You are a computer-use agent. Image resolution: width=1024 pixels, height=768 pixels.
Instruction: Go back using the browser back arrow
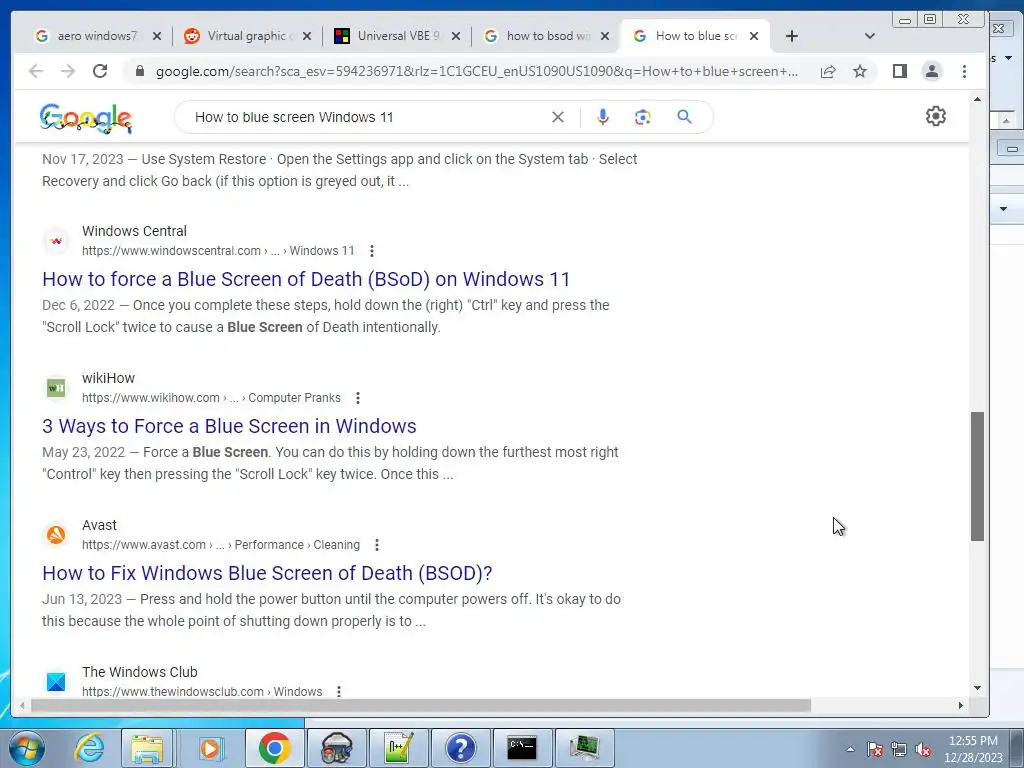(36, 71)
